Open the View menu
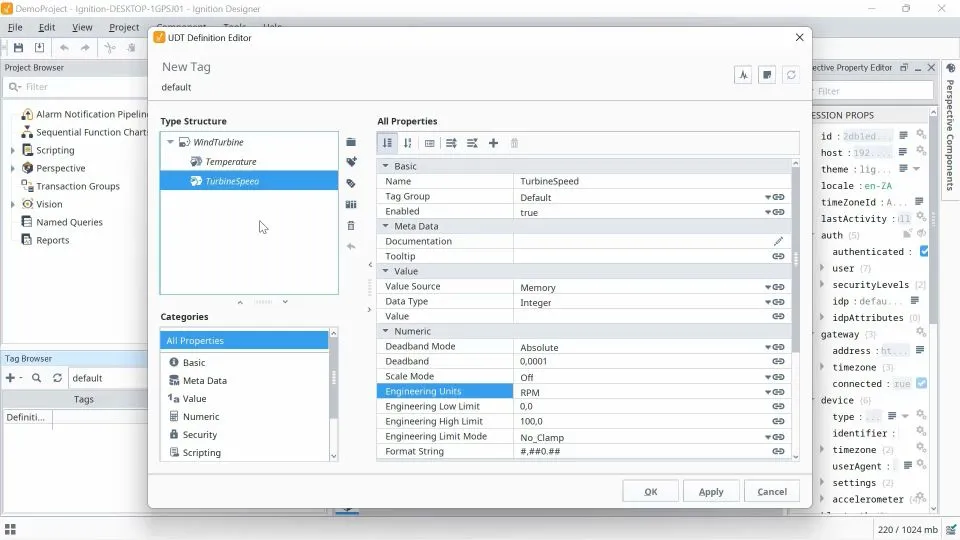The width and height of the screenshot is (960, 540). coord(82,27)
